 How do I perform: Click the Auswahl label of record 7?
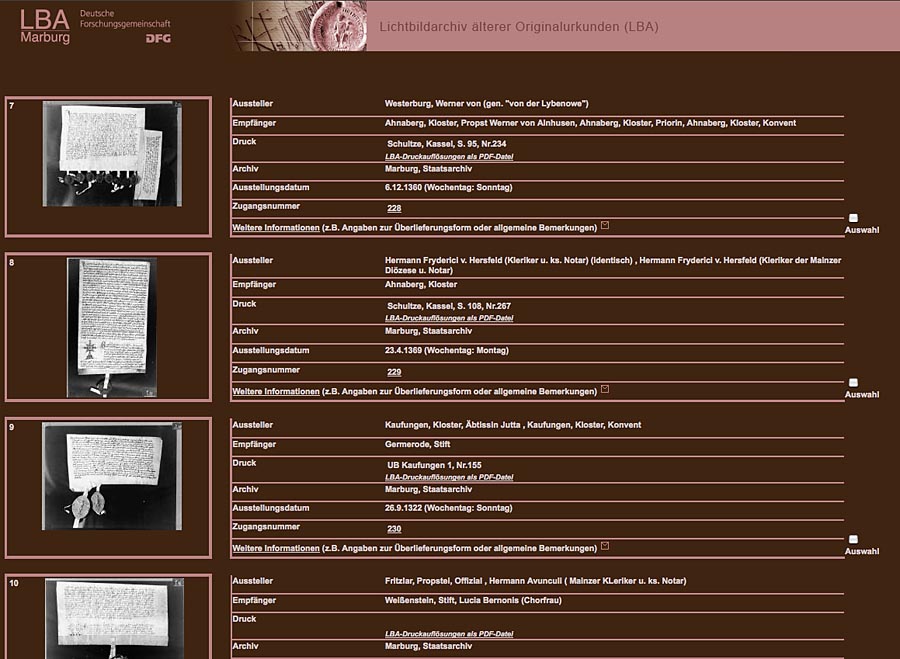(862, 230)
